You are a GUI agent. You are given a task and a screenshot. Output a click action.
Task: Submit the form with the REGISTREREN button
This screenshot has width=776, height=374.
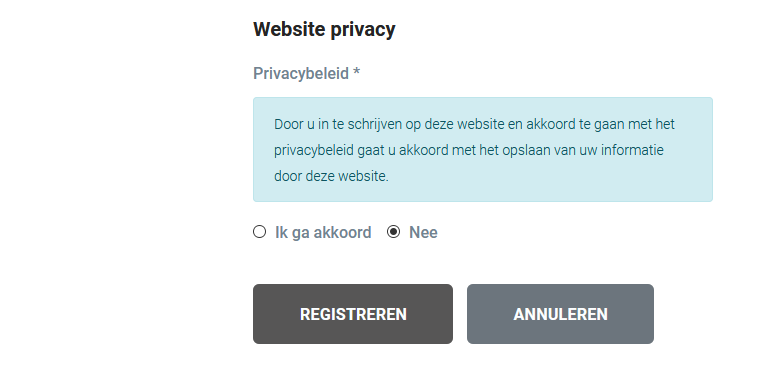click(x=353, y=314)
